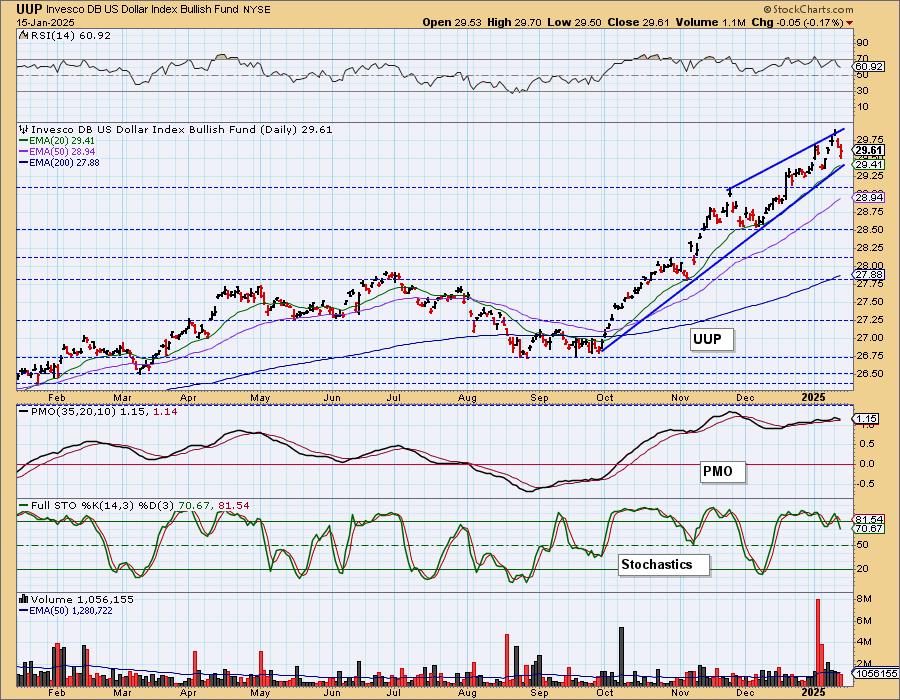900x700 pixels.
Task: Click the 27.88 value tag on the price axis
Action: (869, 275)
